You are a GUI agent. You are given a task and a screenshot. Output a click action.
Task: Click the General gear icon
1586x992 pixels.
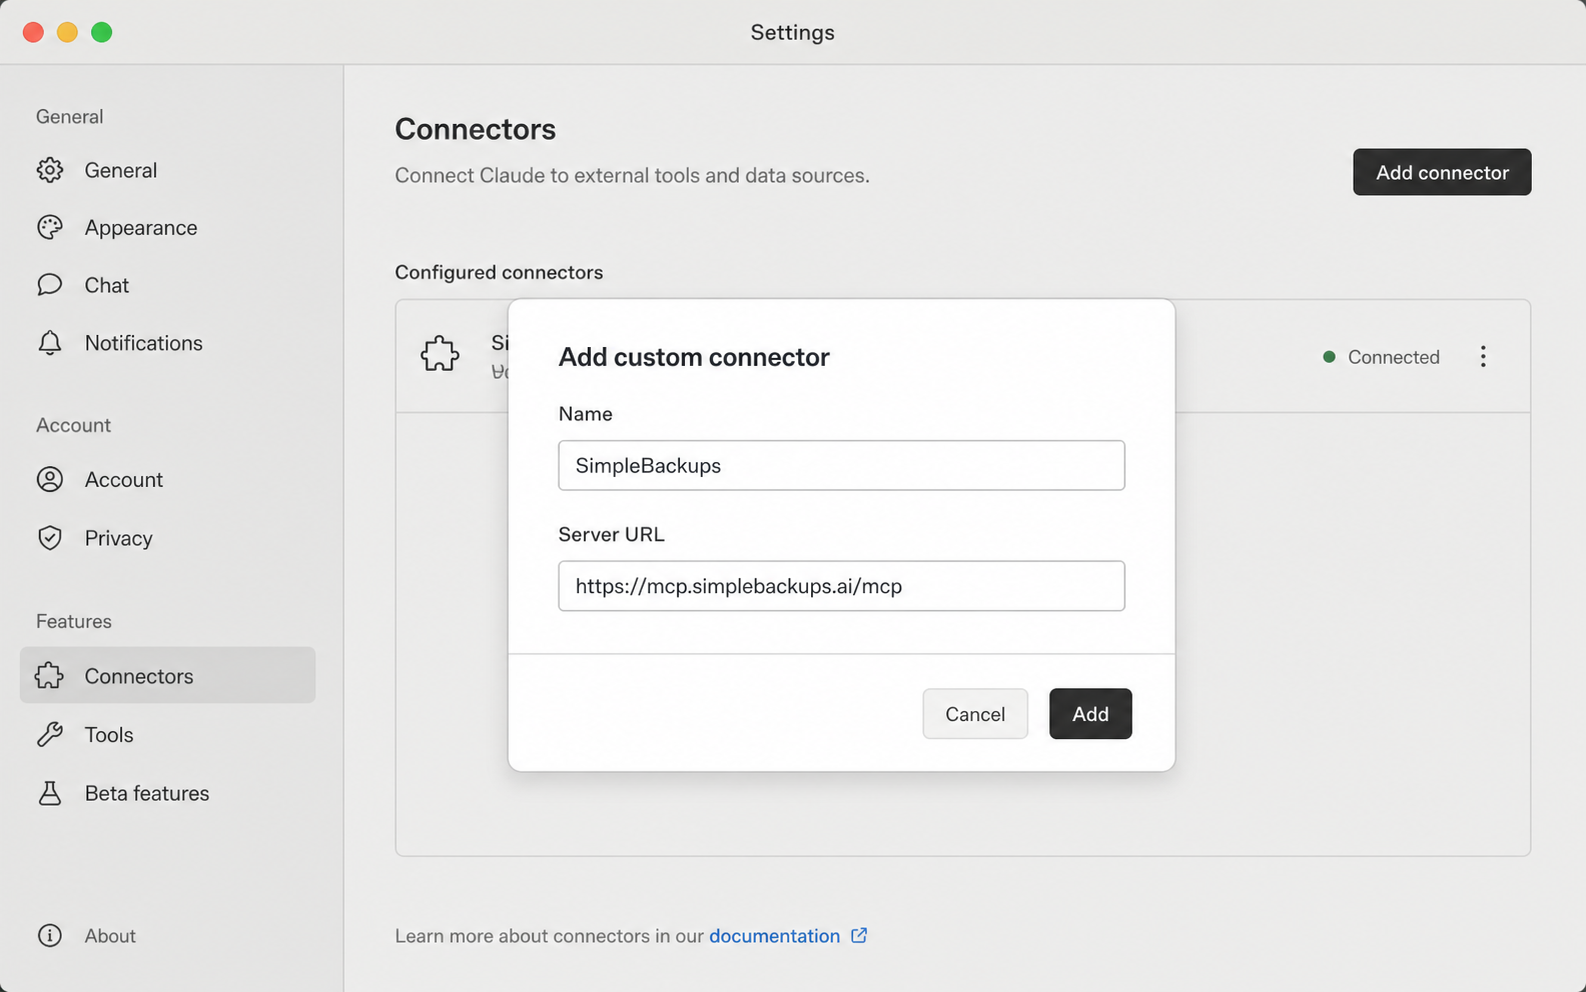50,170
